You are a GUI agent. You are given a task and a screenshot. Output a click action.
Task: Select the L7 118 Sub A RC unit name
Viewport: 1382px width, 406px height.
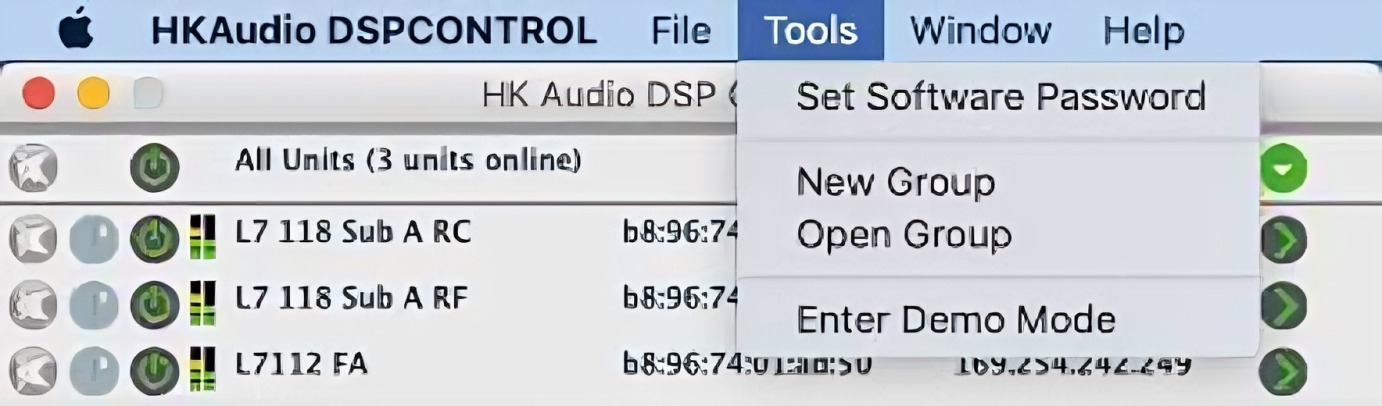coord(353,233)
